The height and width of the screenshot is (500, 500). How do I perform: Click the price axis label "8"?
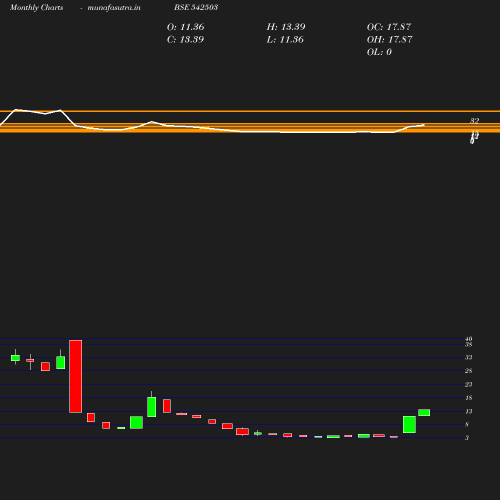pos(467,425)
